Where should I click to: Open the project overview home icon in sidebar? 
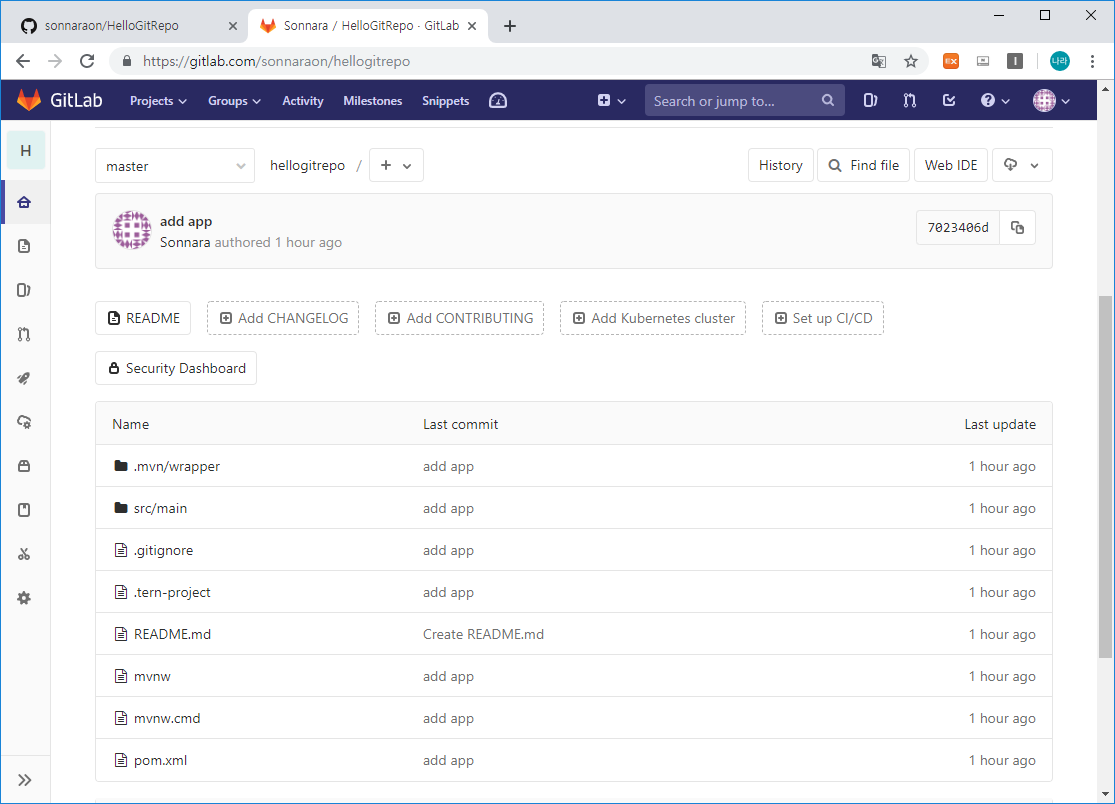(24, 203)
